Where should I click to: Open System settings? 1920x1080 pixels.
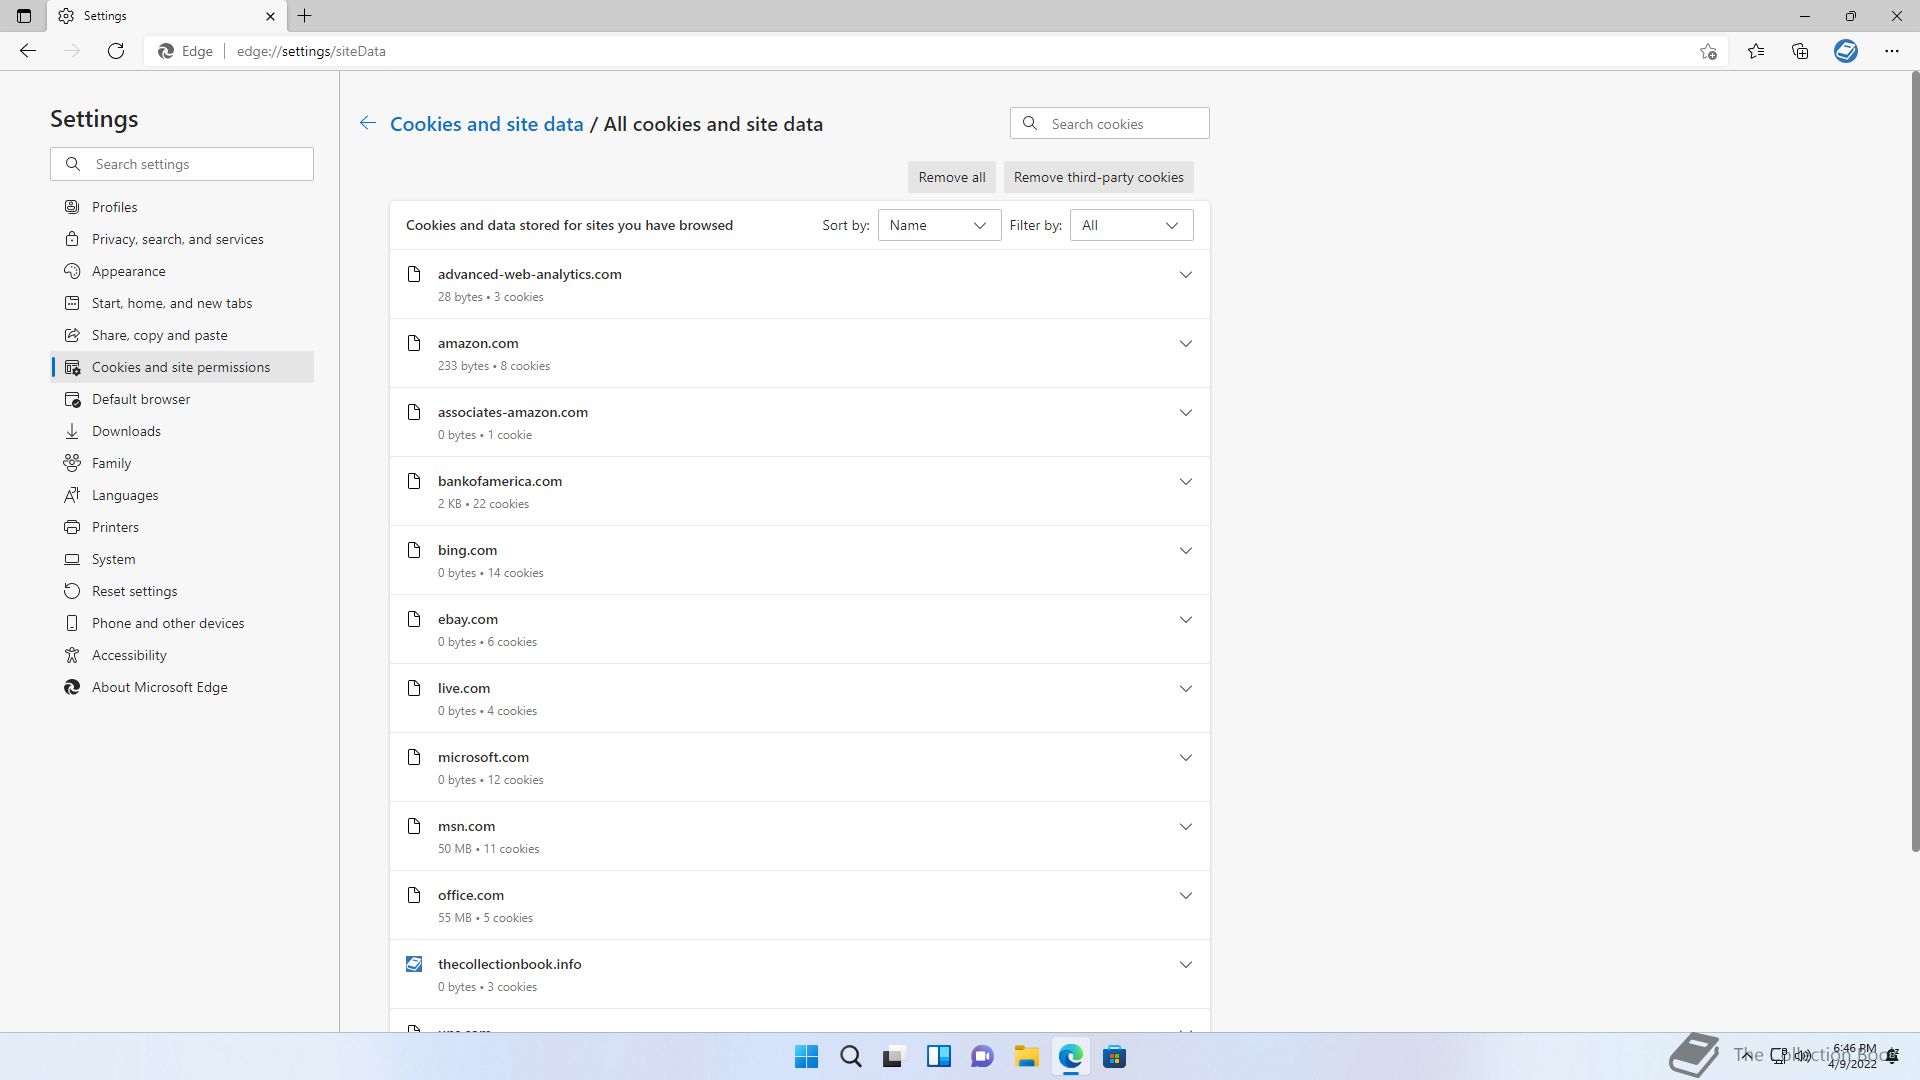click(182, 559)
